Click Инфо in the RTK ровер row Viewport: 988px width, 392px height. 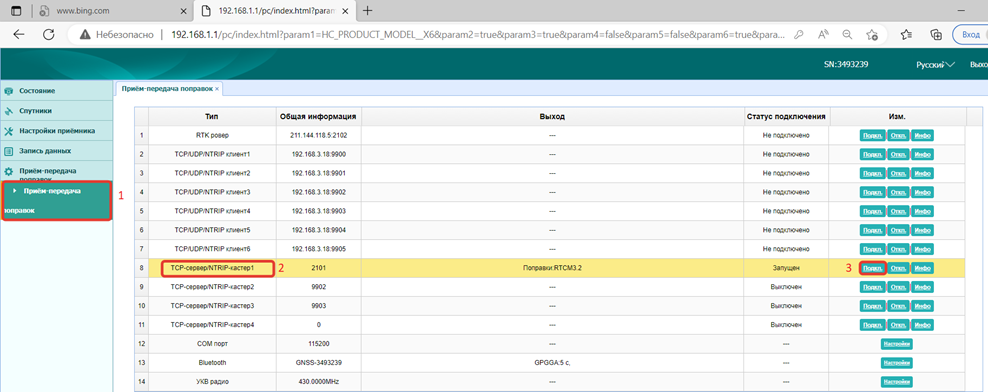tap(922, 135)
